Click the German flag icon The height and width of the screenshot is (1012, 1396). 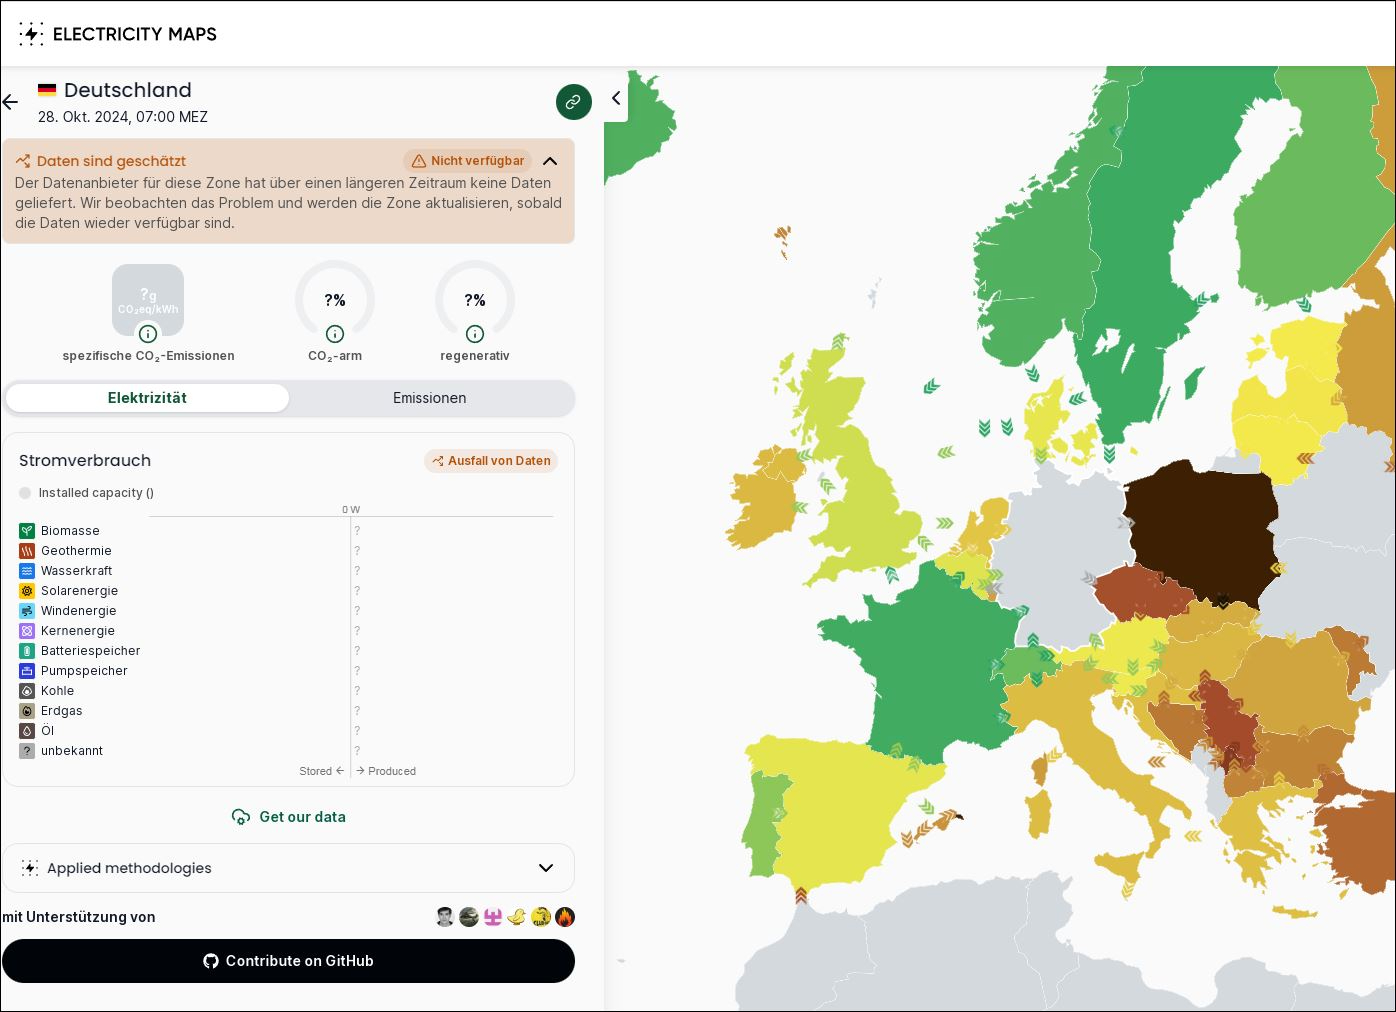[47, 90]
